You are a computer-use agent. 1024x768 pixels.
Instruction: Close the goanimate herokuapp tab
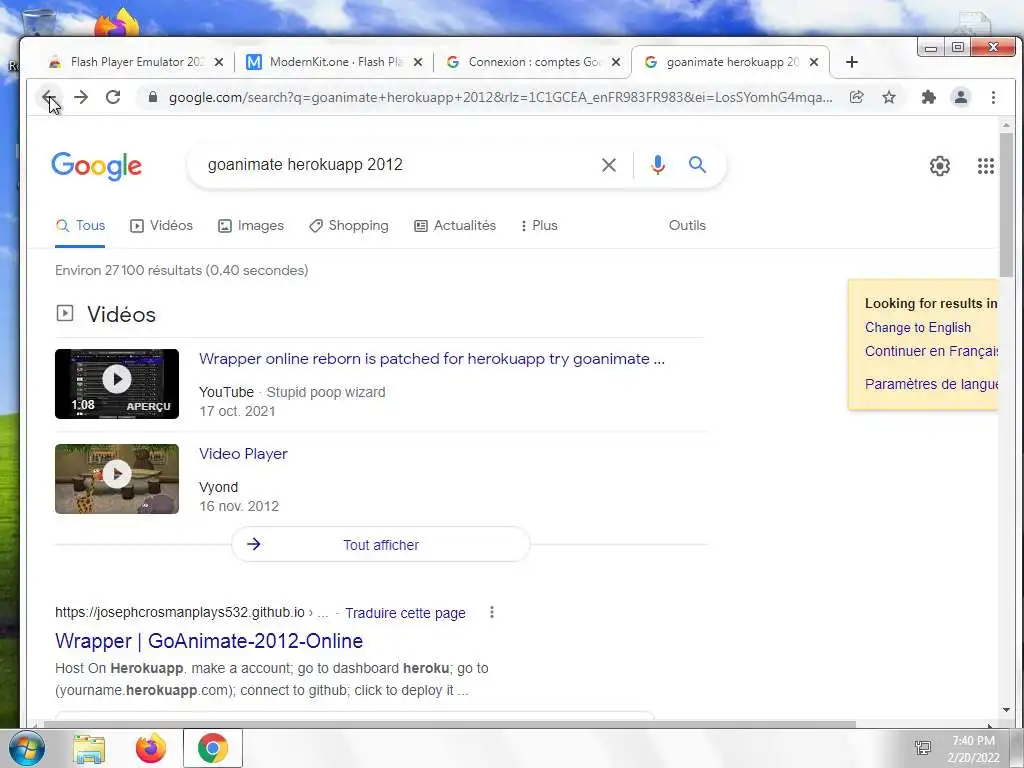[814, 62]
